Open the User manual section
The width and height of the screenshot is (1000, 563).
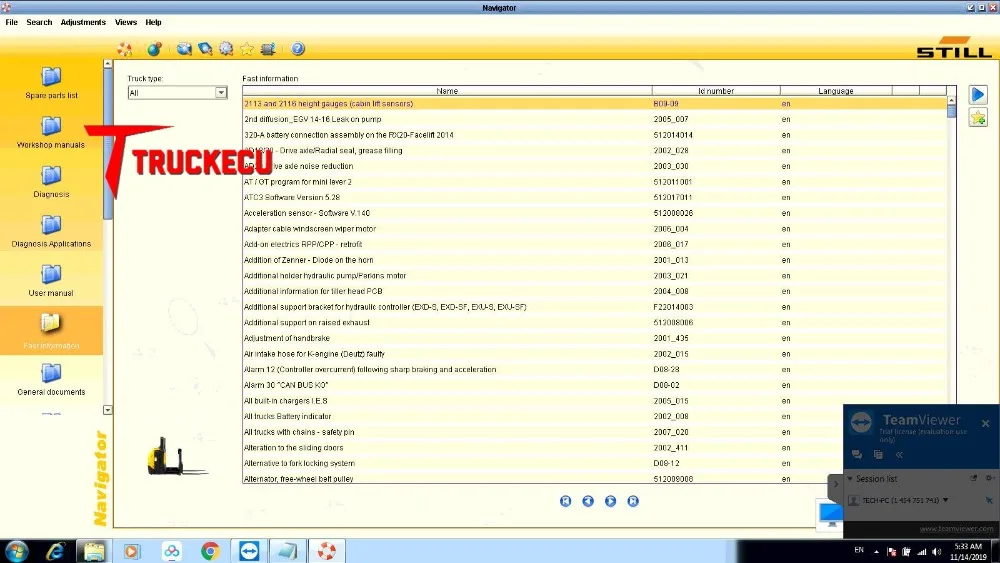[x=51, y=281]
